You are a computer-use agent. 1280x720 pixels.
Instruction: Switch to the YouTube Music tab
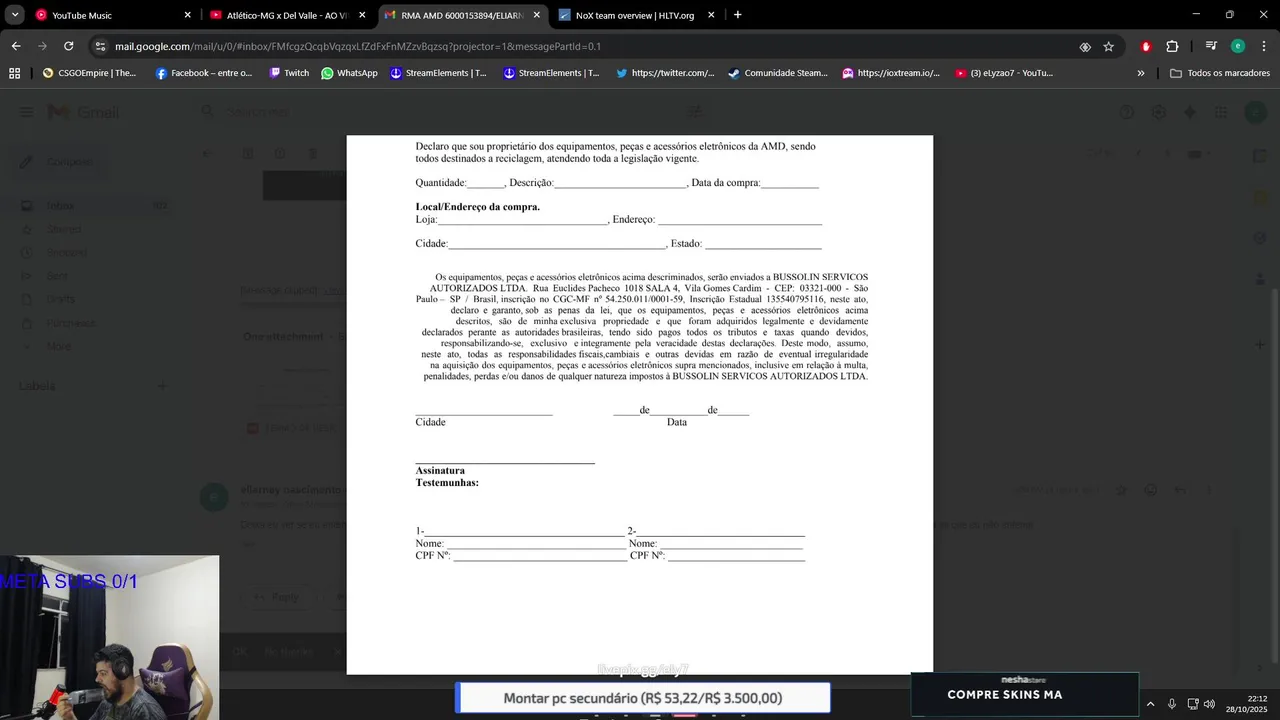pos(112,15)
